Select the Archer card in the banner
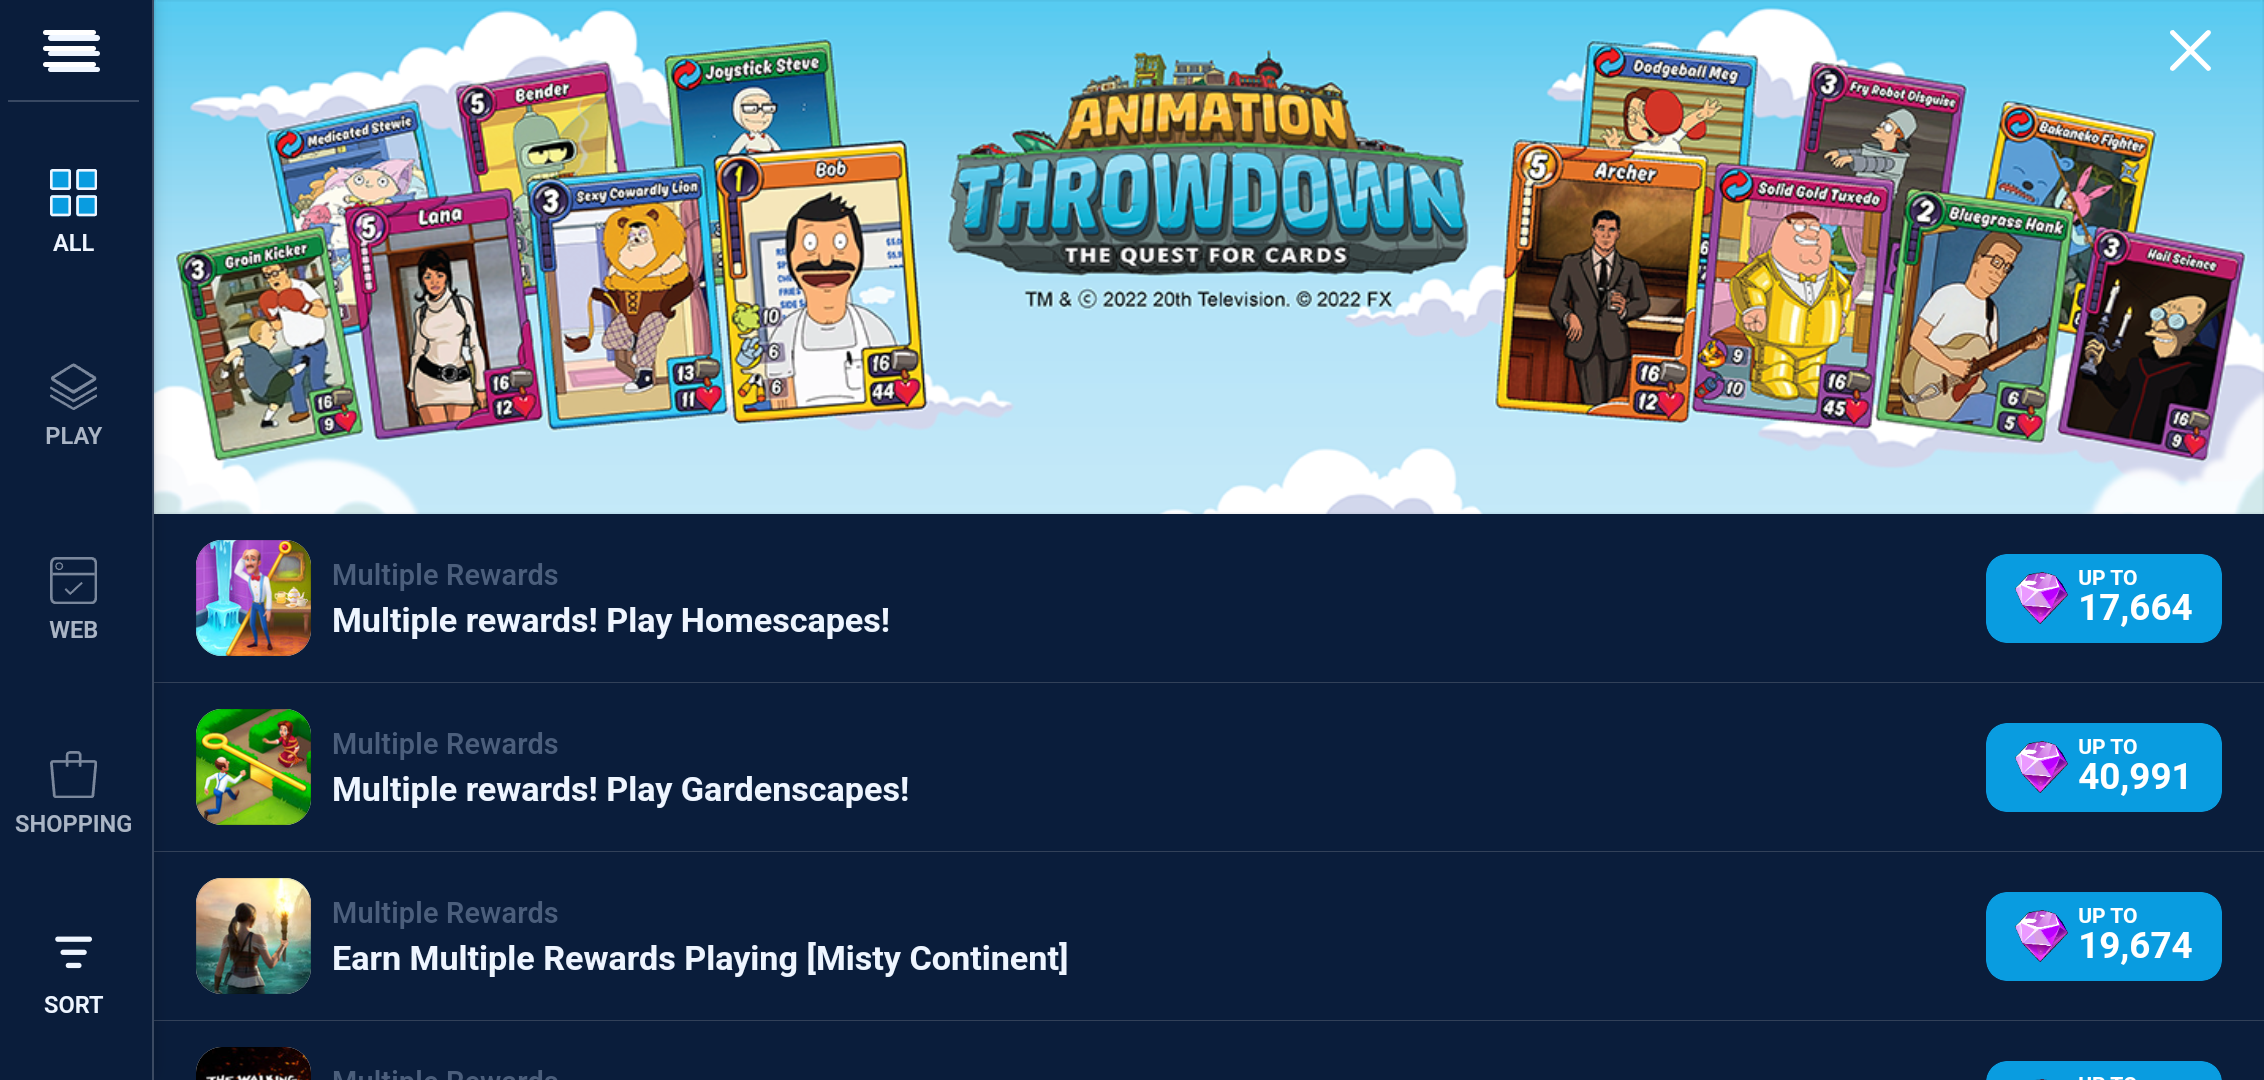 [x=1600, y=282]
